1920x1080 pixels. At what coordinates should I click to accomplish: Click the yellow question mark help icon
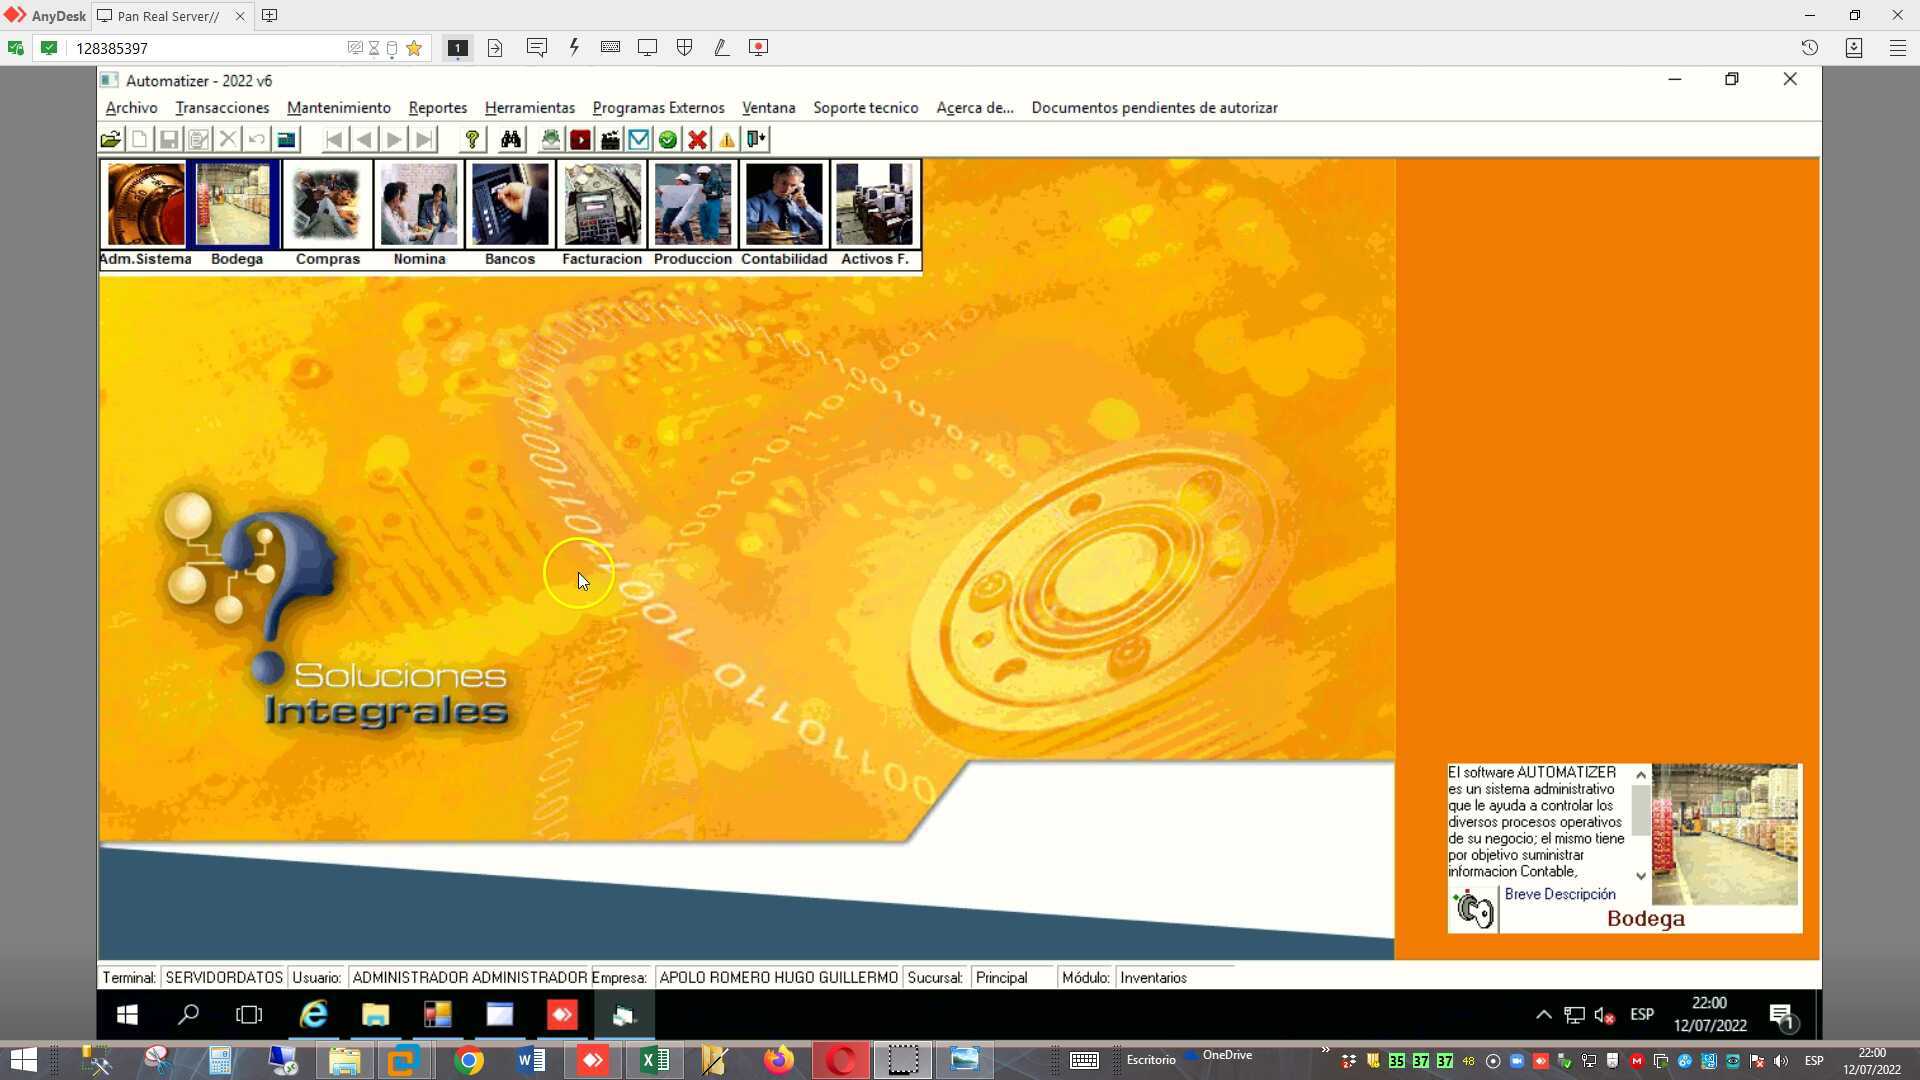[472, 140]
